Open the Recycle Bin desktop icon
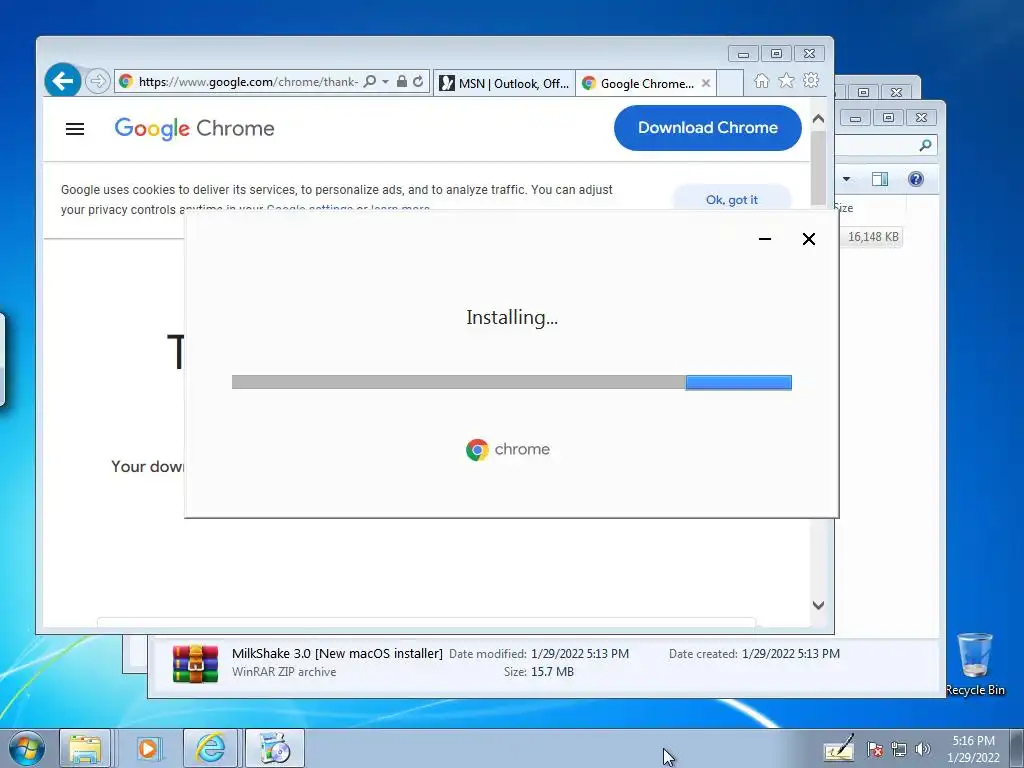Viewport: 1024px width, 768px height. click(x=975, y=664)
